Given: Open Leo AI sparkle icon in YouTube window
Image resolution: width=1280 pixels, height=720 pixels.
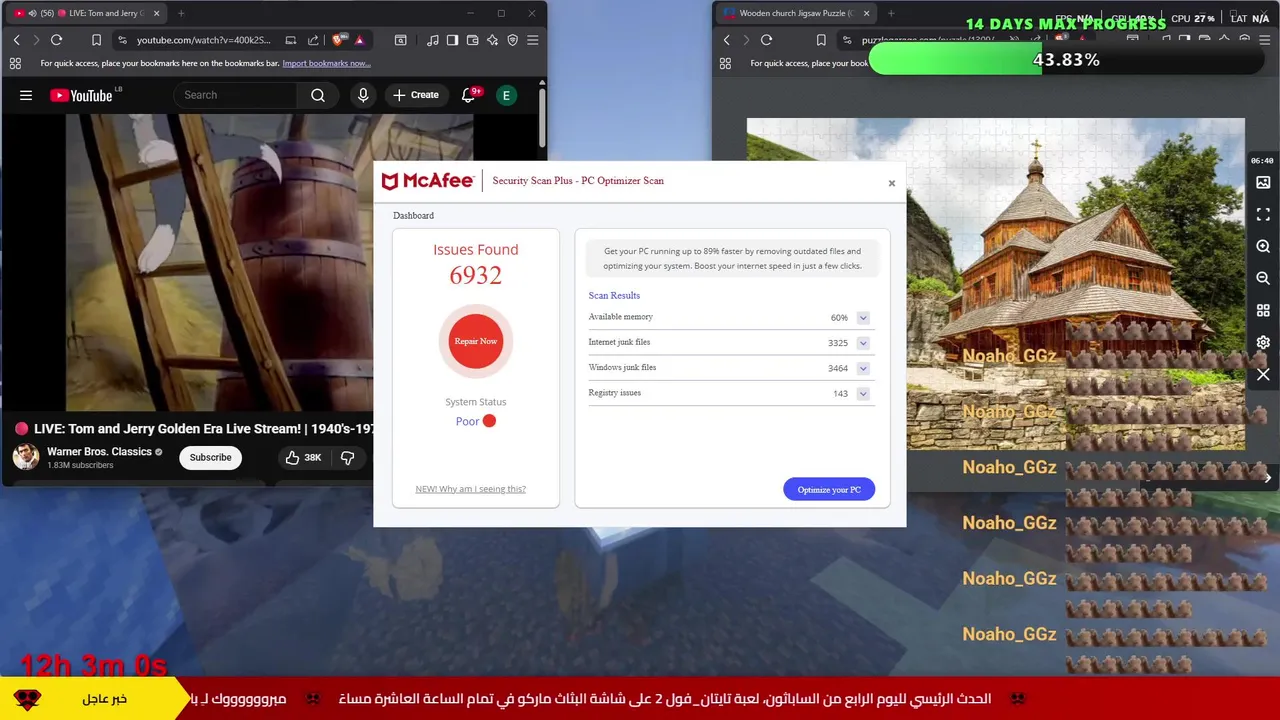Looking at the screenshot, I should pyautogui.click(x=492, y=40).
